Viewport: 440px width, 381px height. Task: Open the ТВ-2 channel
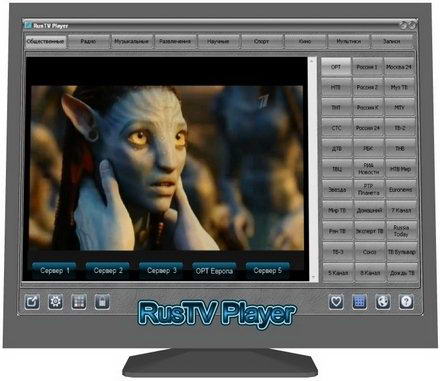tap(400, 128)
